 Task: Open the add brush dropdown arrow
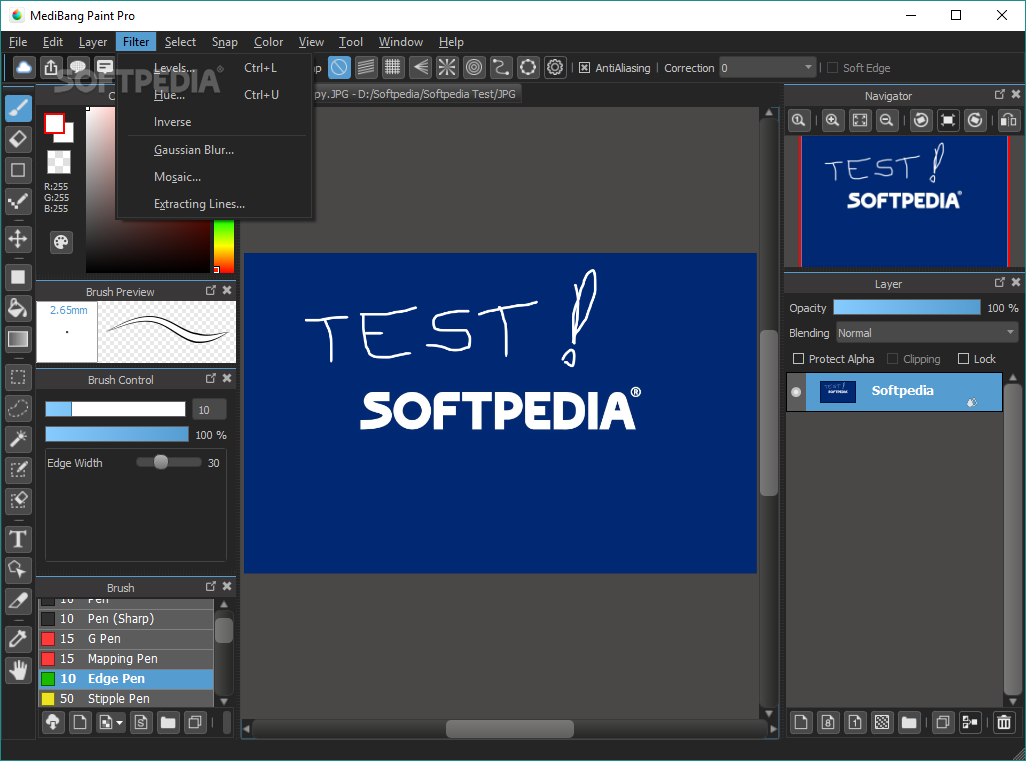tap(120, 723)
